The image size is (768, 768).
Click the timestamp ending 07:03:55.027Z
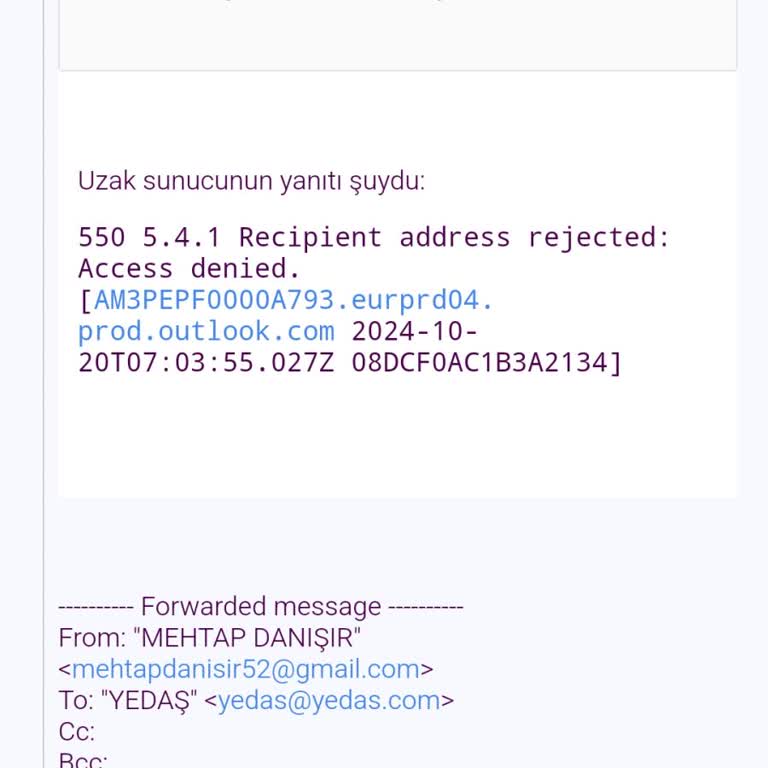click(x=210, y=362)
